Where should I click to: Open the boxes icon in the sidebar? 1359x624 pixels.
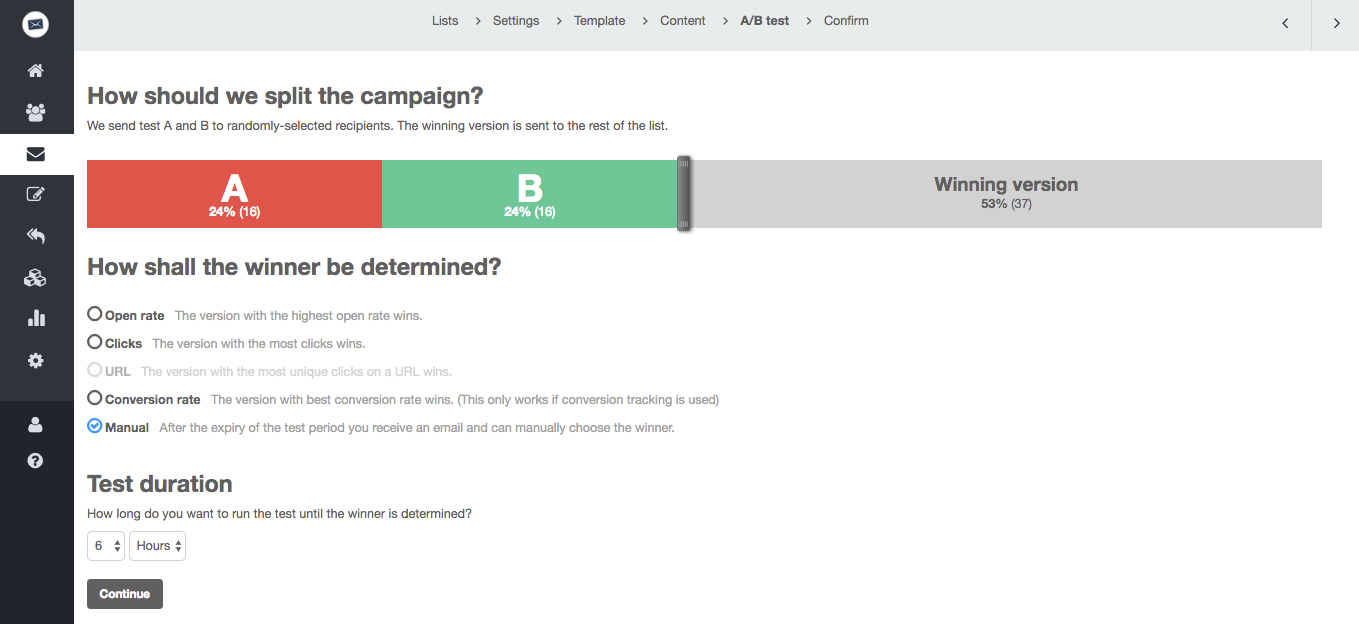click(36, 278)
